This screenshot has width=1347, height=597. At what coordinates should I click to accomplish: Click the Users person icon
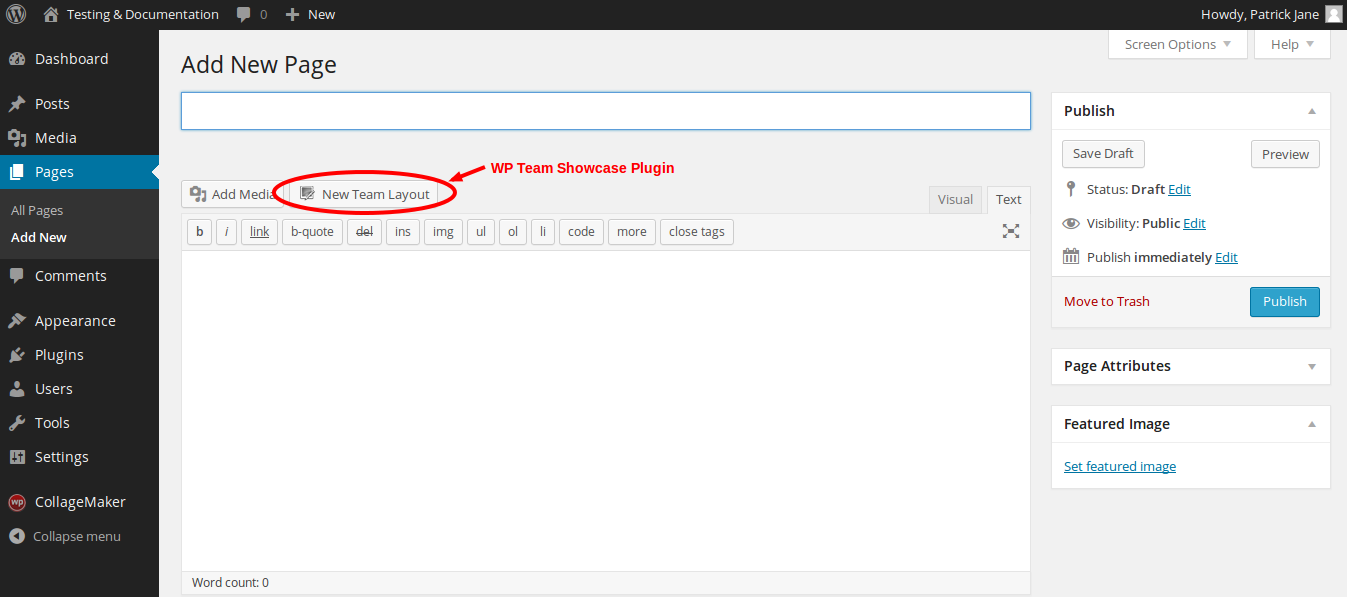17,389
